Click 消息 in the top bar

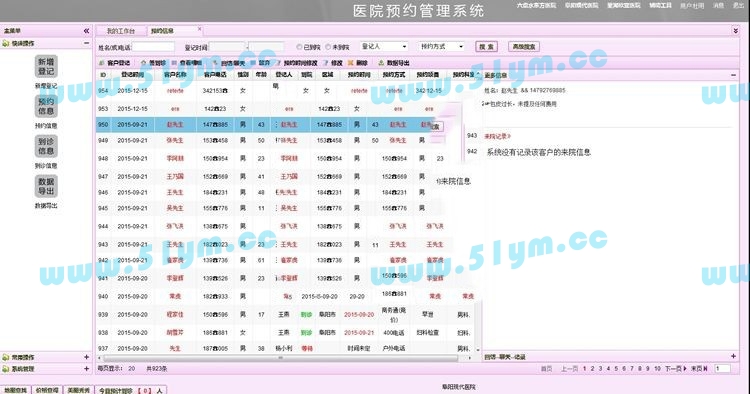tap(718, 6)
